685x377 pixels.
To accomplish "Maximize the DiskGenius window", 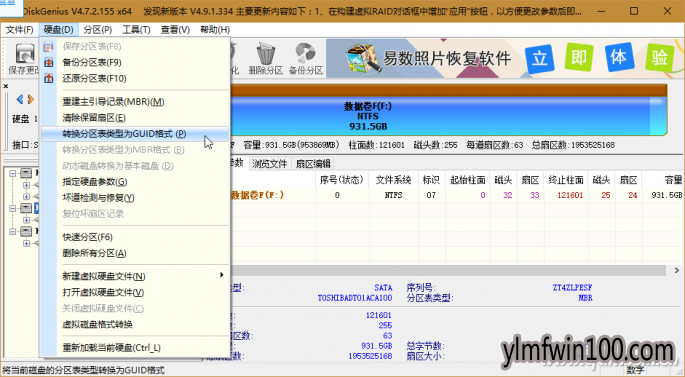I will (x=634, y=11).
